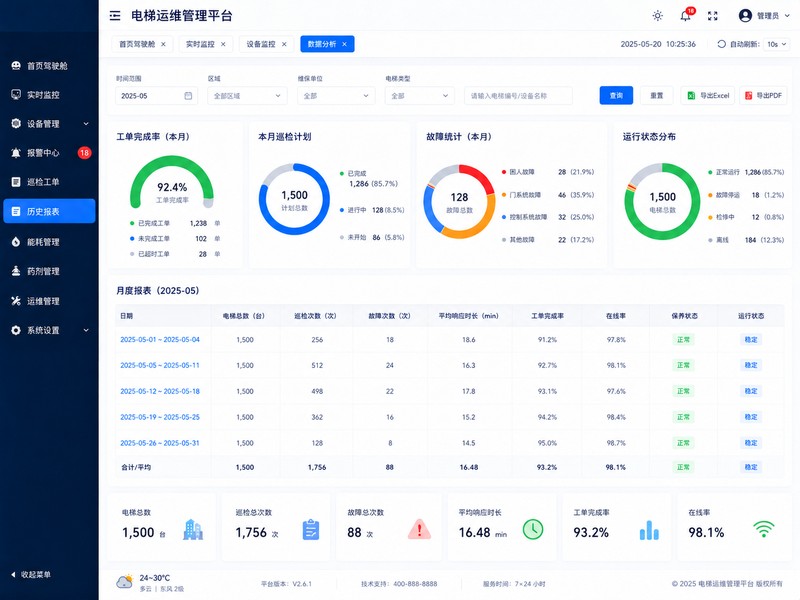Select 历史报表 sidebar item

click(x=49, y=211)
